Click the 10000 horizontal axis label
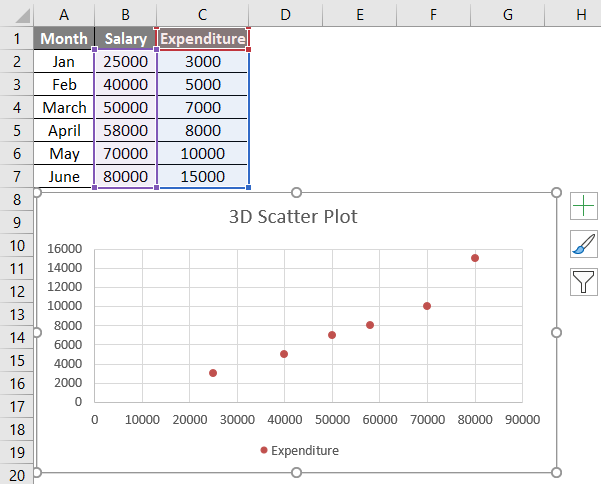The height and width of the screenshot is (484, 601). coord(142,420)
